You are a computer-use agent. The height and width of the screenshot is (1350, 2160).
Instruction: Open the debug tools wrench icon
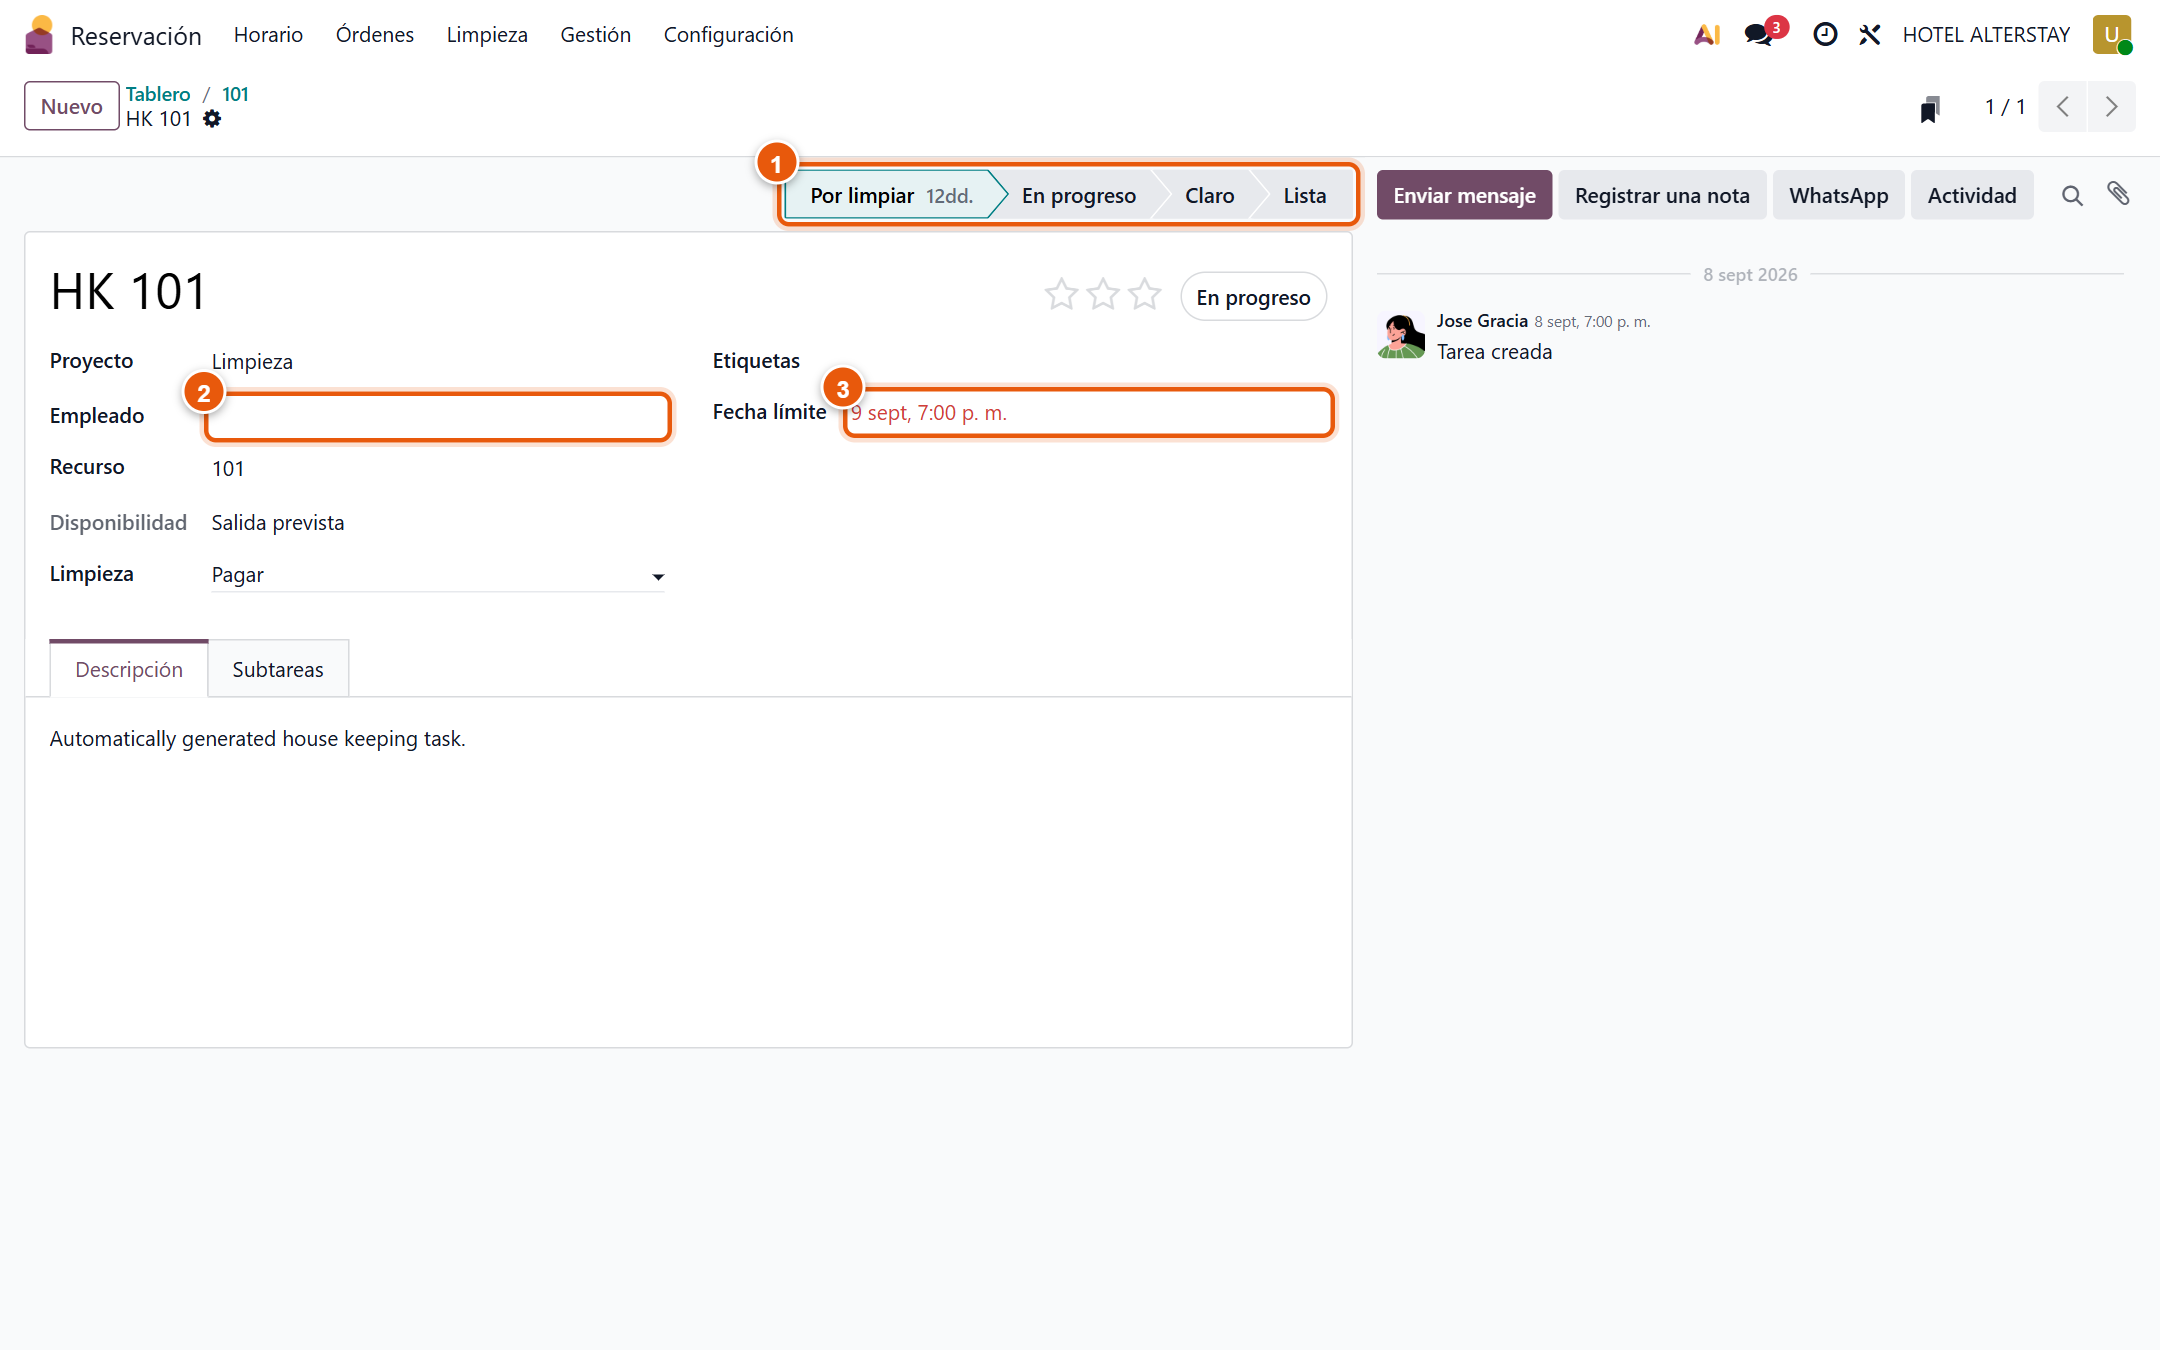pyautogui.click(x=1870, y=35)
